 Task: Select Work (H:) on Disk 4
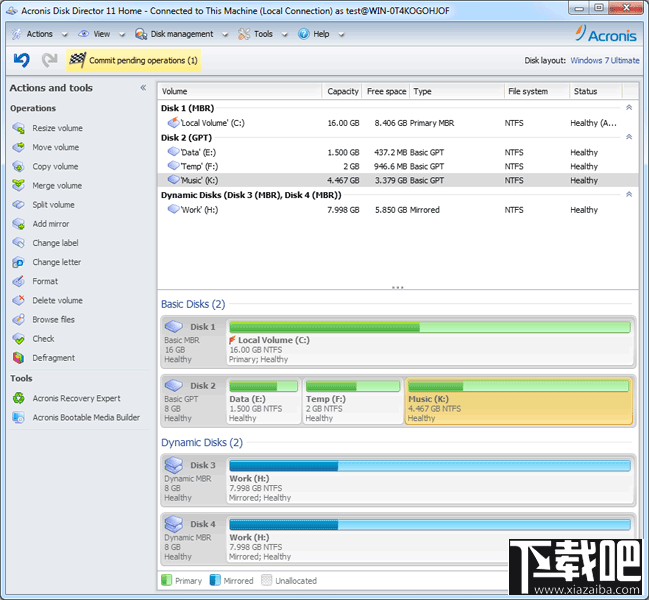click(x=430, y=539)
